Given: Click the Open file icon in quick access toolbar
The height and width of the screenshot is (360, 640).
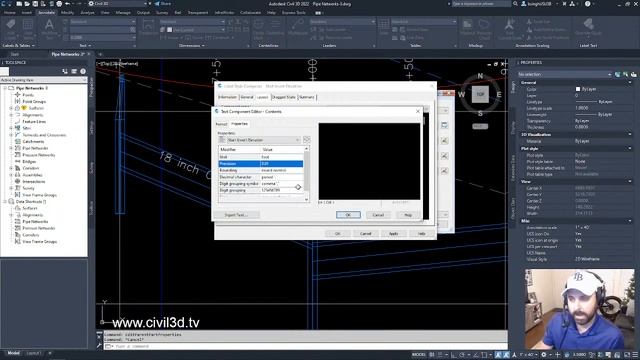Looking at the screenshot, I should click(27, 4).
